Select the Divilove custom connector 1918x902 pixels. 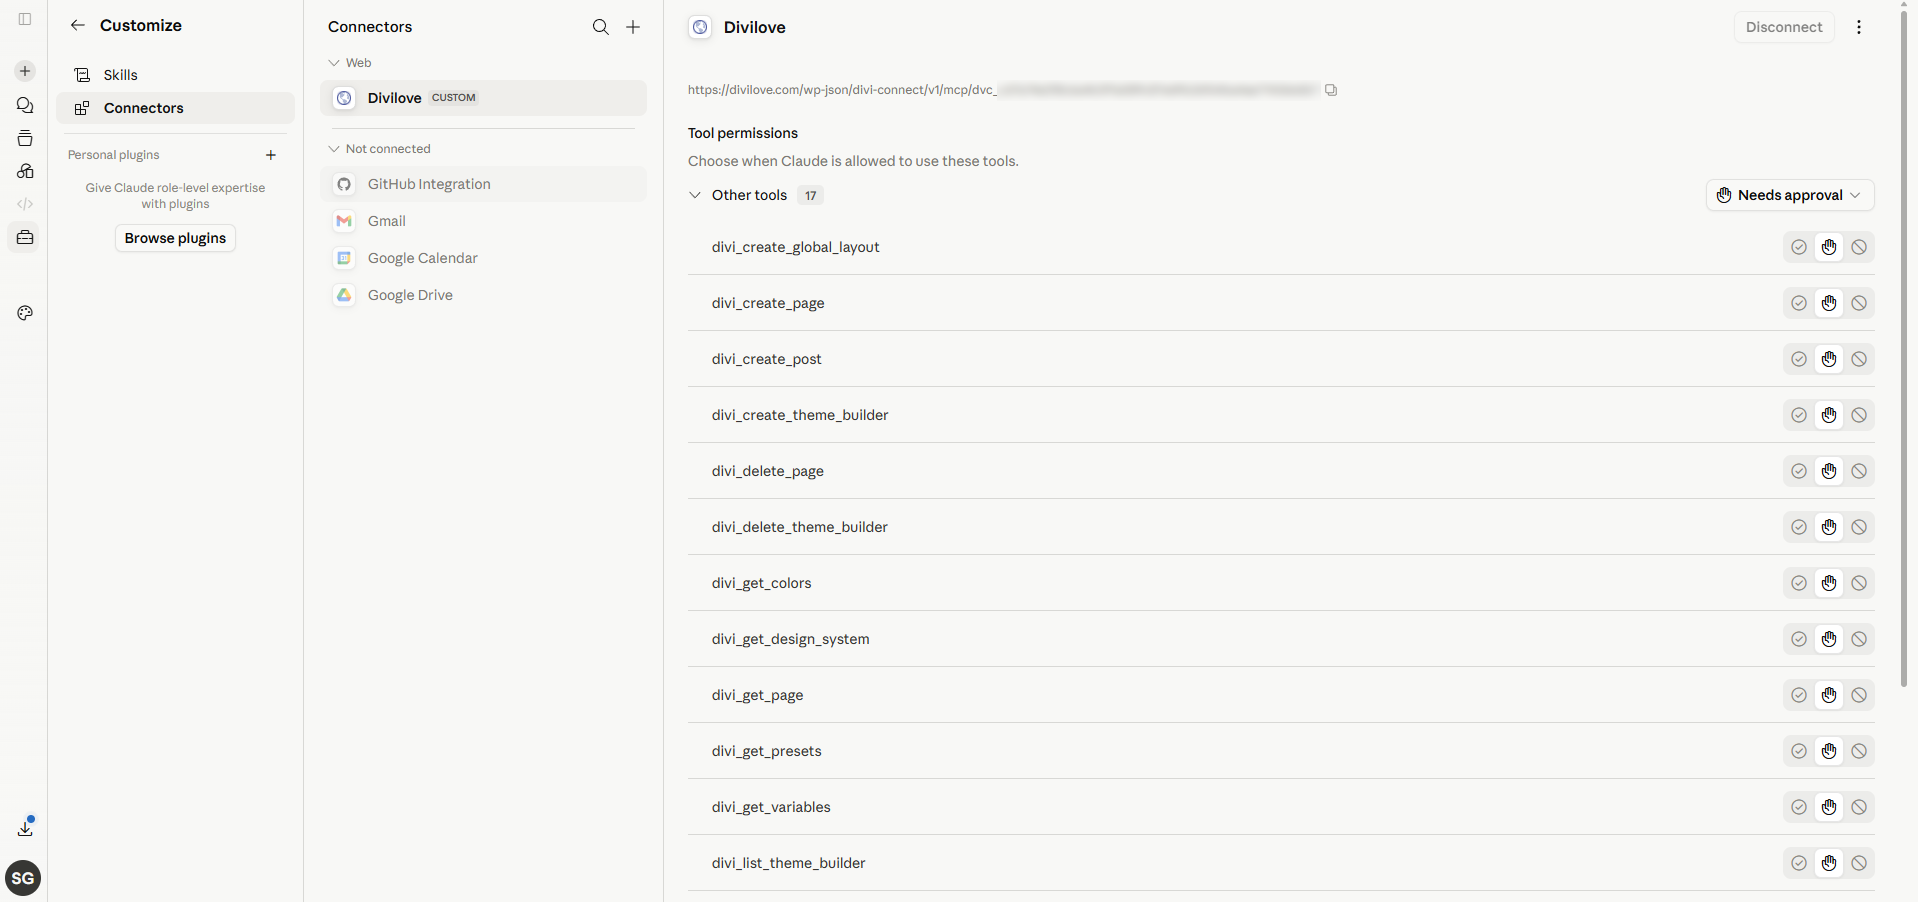click(x=483, y=98)
